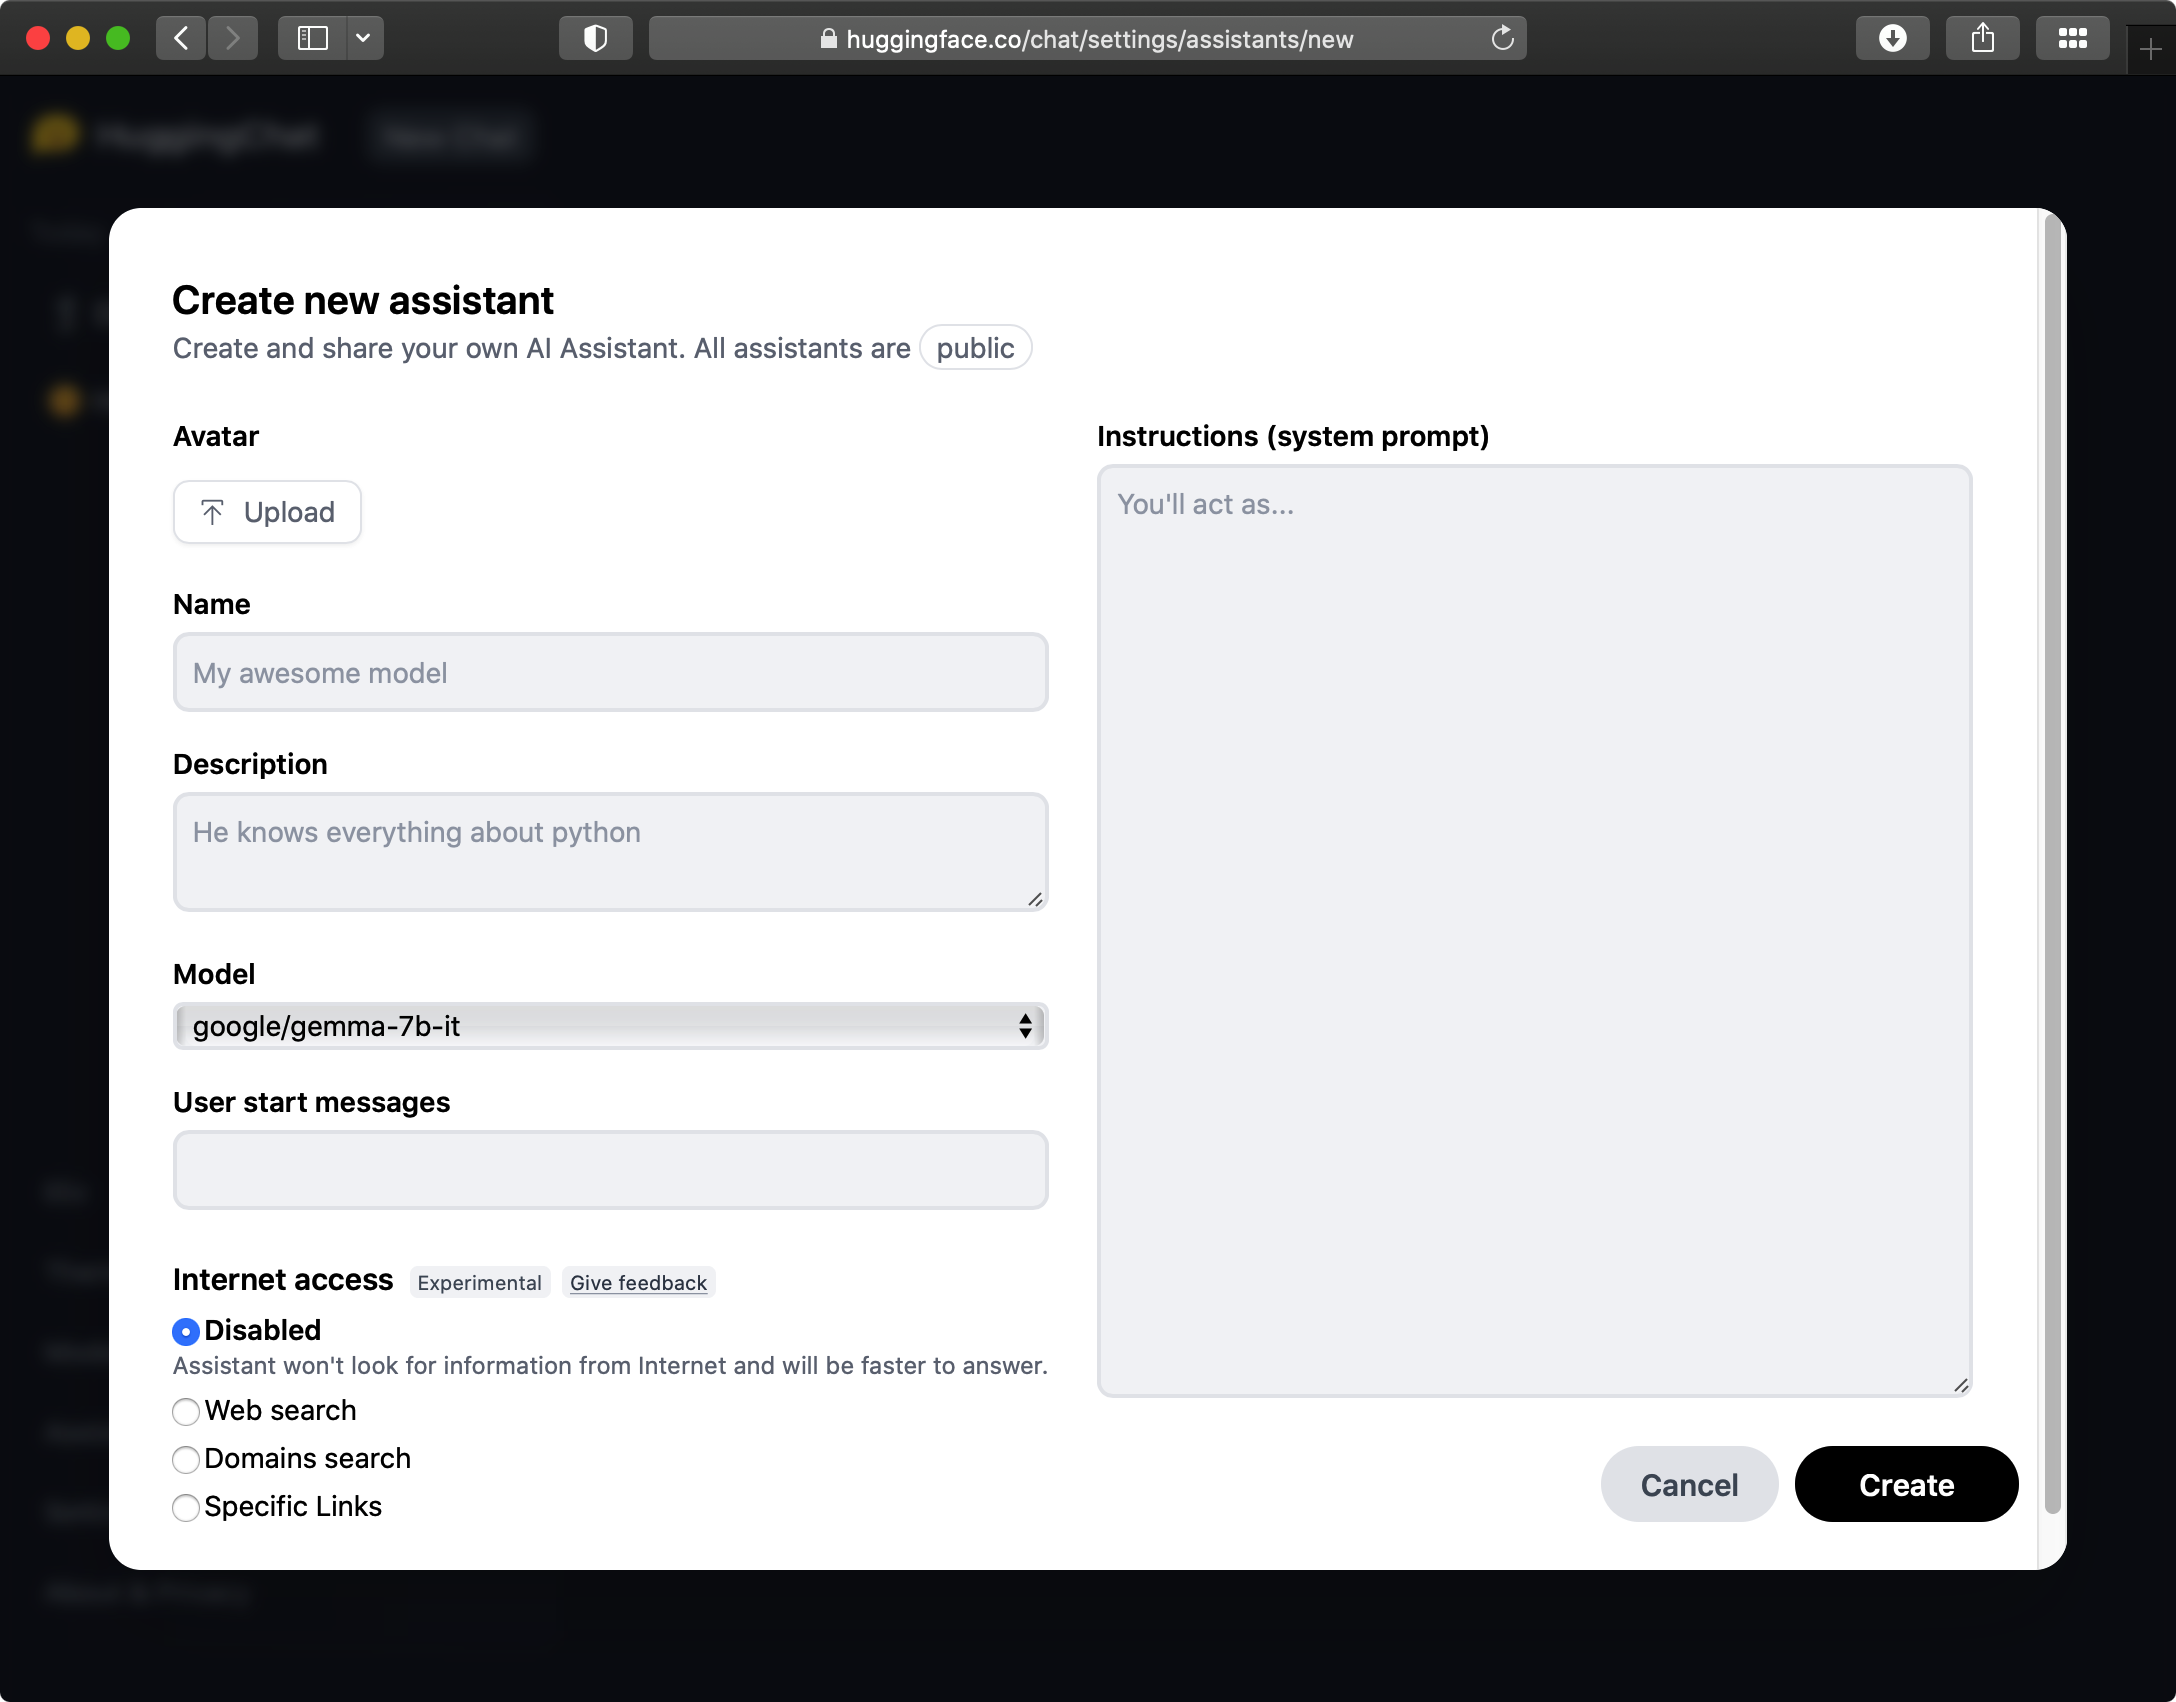Click the Cancel button
This screenshot has width=2176, height=1702.
pos(1687,1483)
